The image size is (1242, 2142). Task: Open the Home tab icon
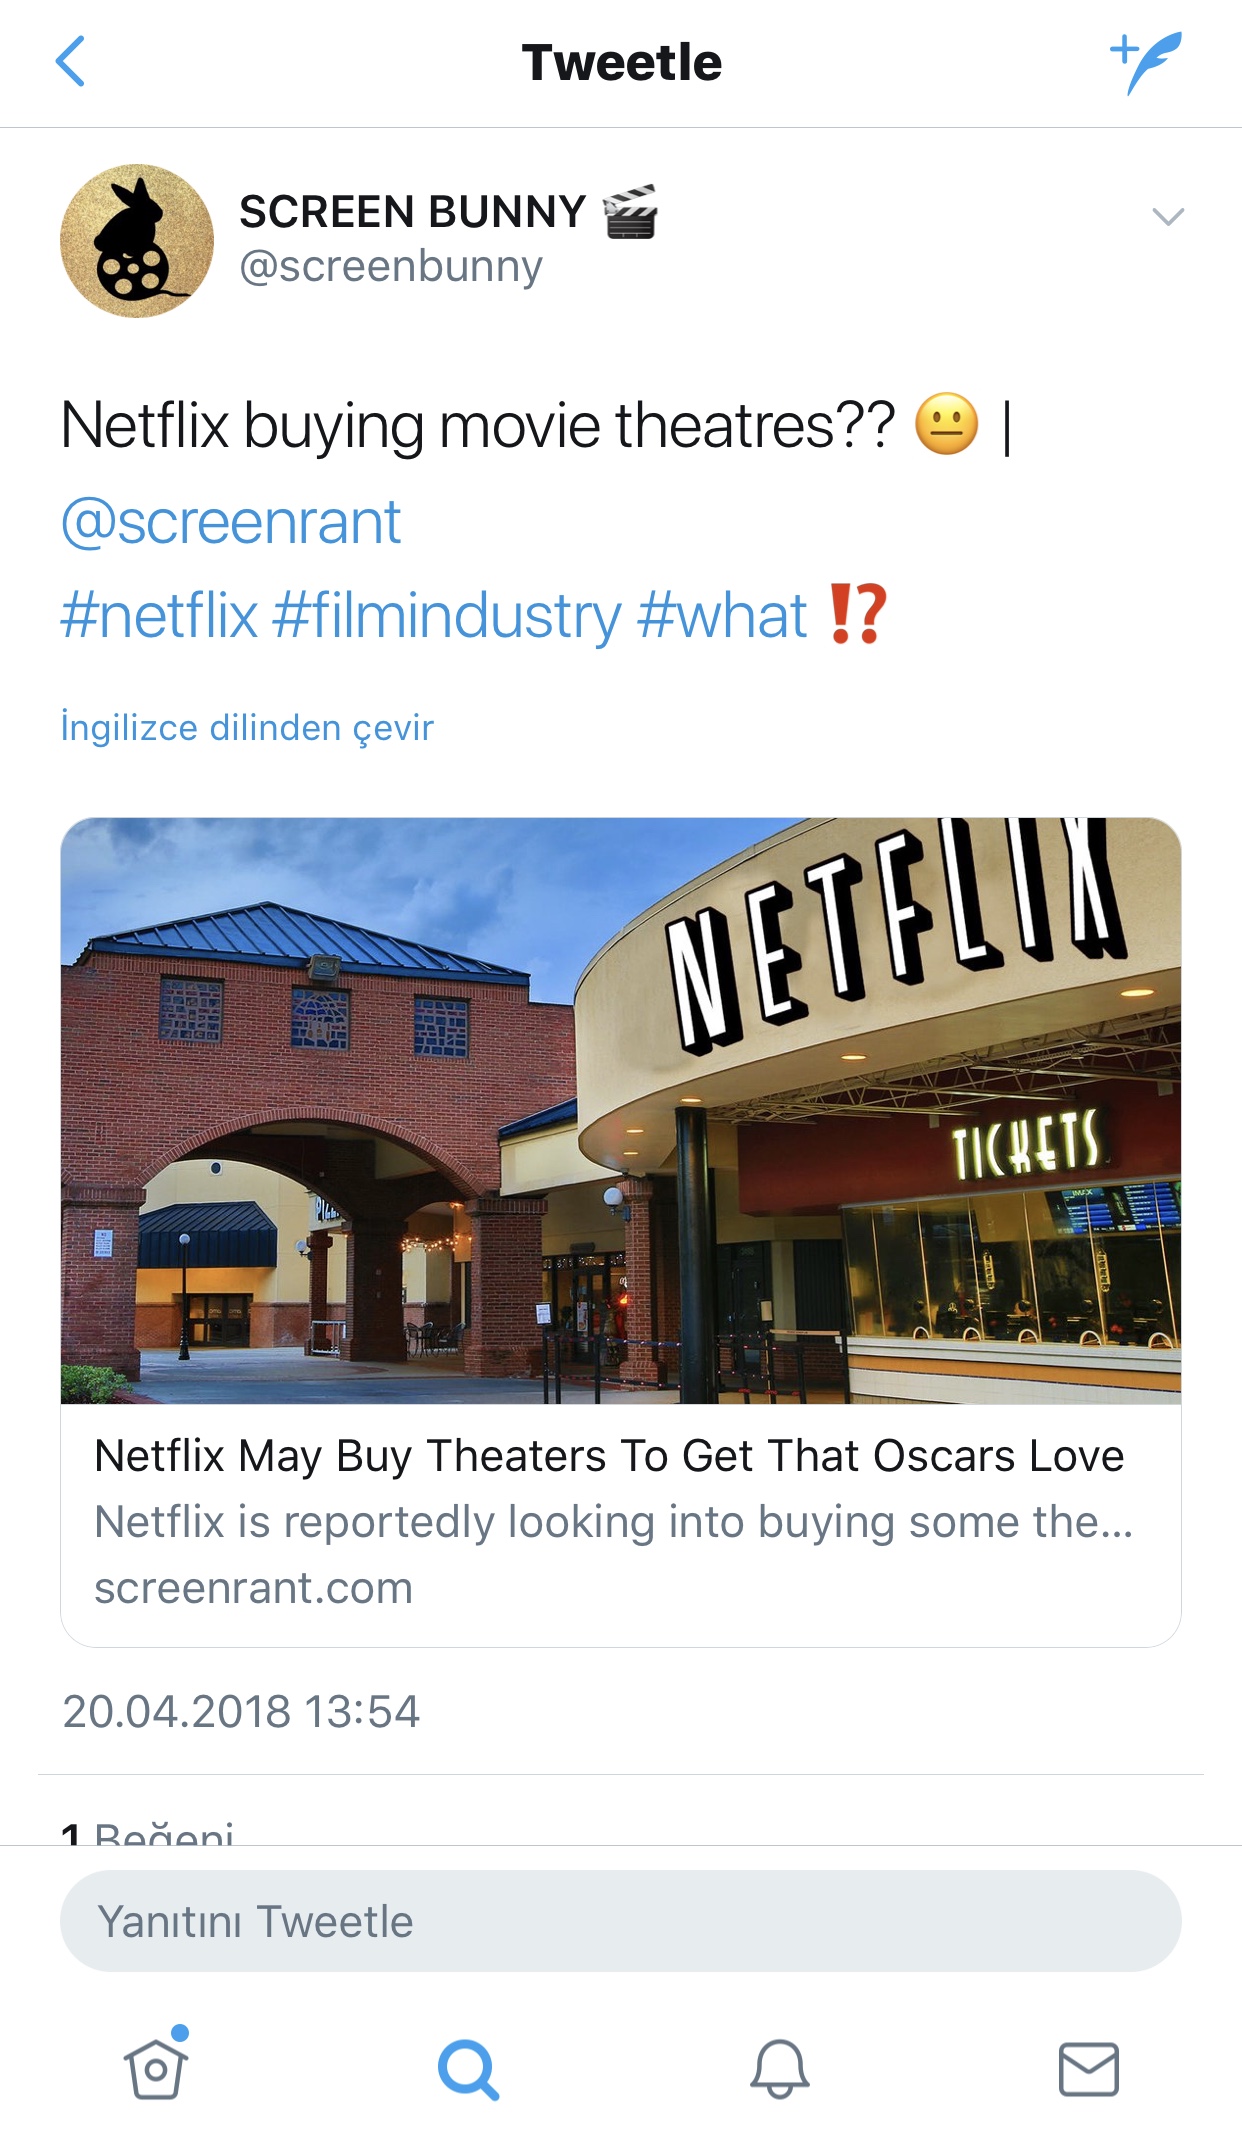click(156, 2068)
